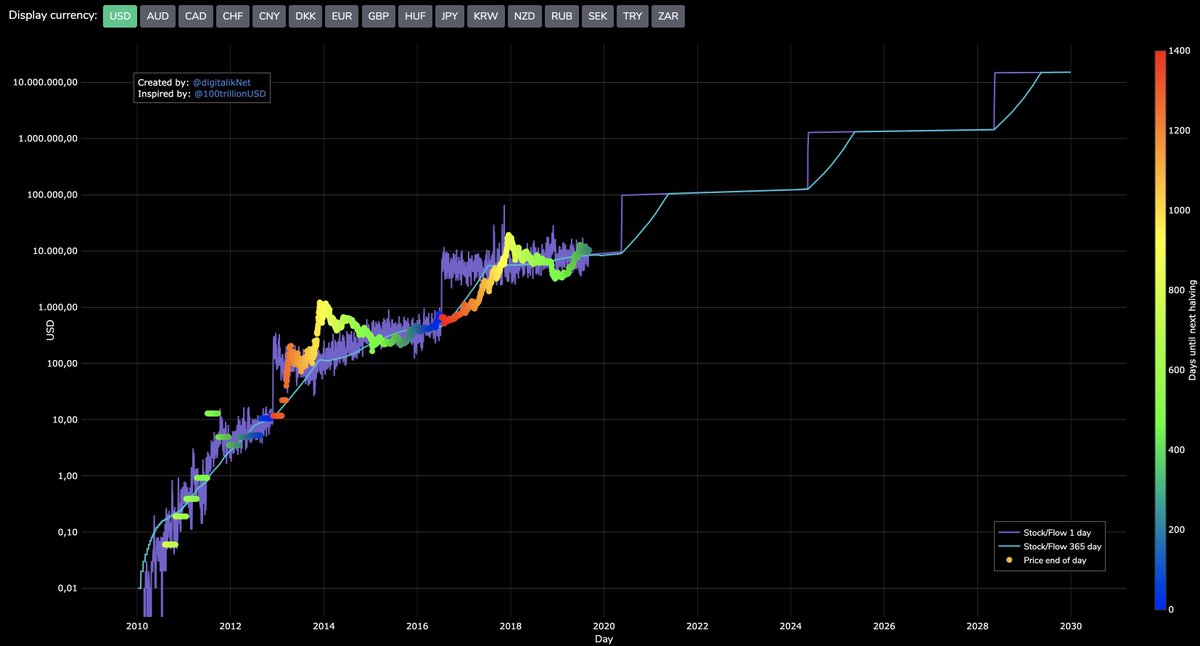1200x646 pixels.
Task: Select EUR as display currency
Action: (x=341, y=16)
